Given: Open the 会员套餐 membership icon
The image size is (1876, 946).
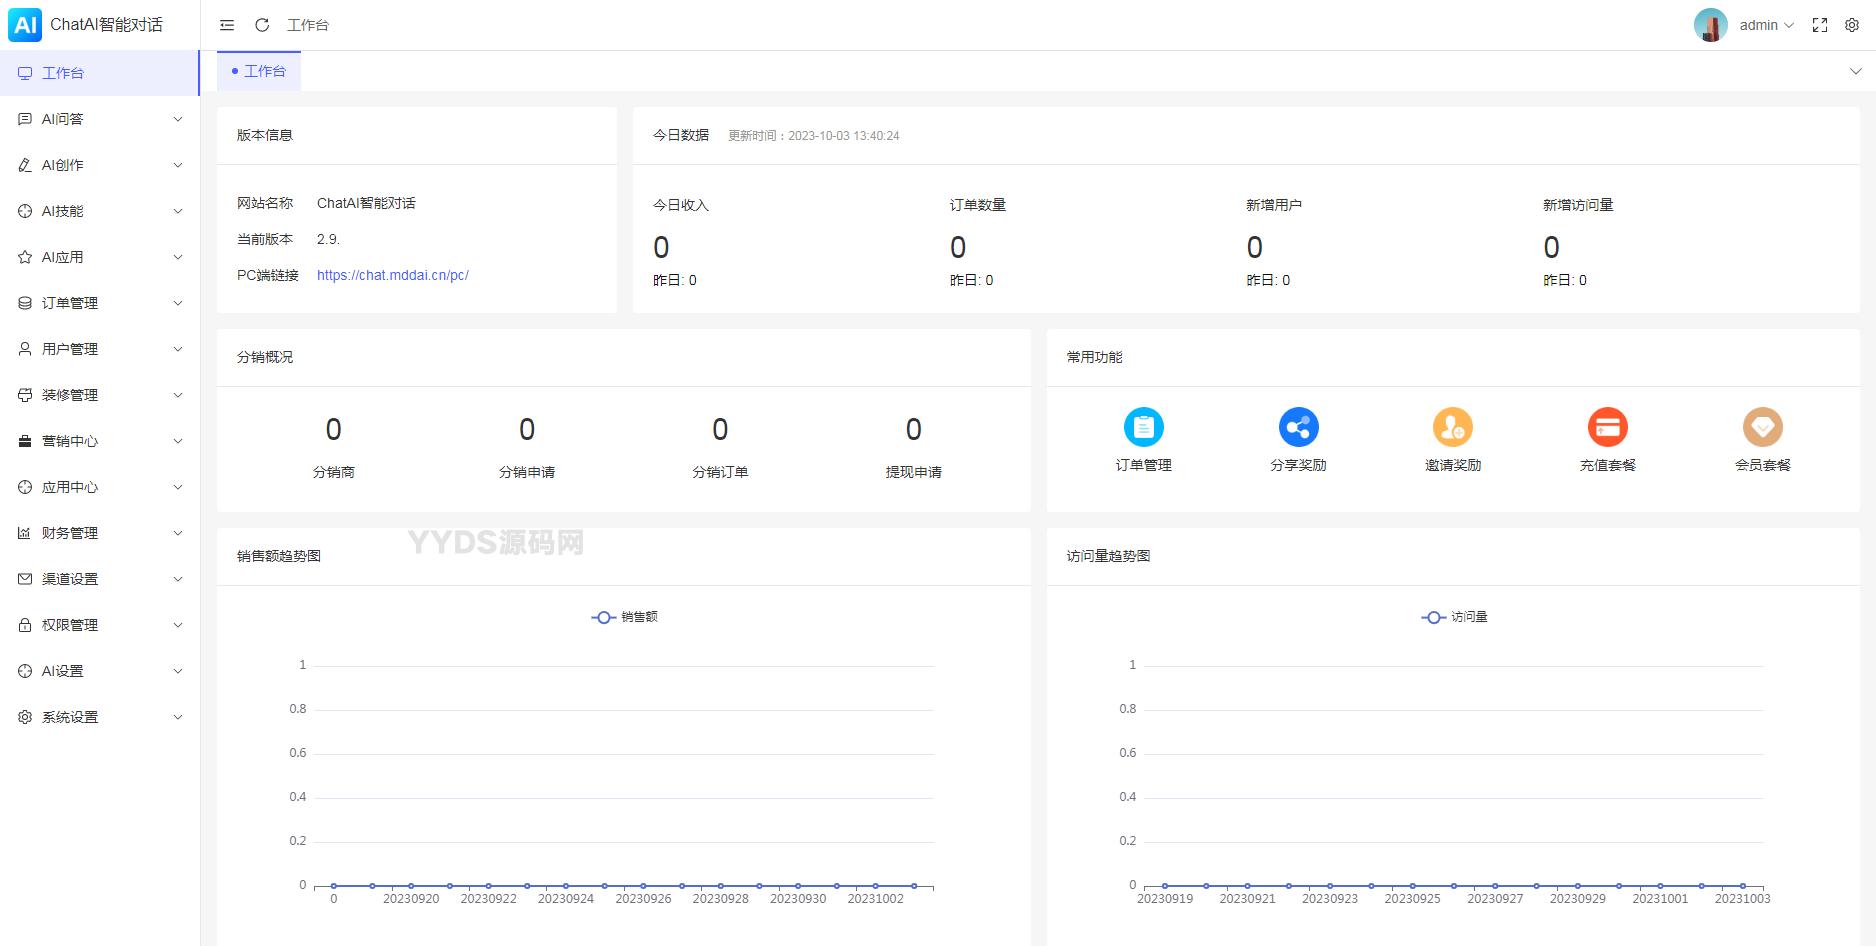Looking at the screenshot, I should [1762, 427].
